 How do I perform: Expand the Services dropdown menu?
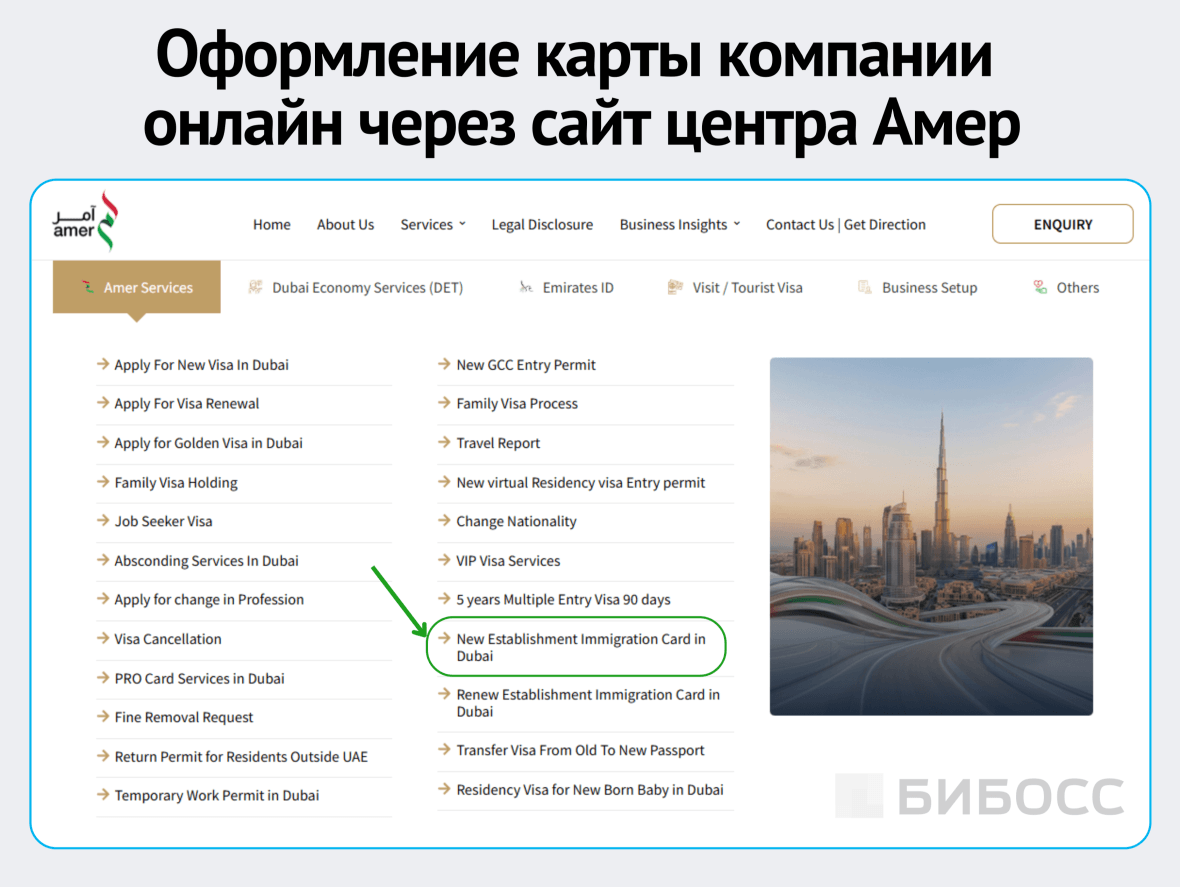point(433,224)
